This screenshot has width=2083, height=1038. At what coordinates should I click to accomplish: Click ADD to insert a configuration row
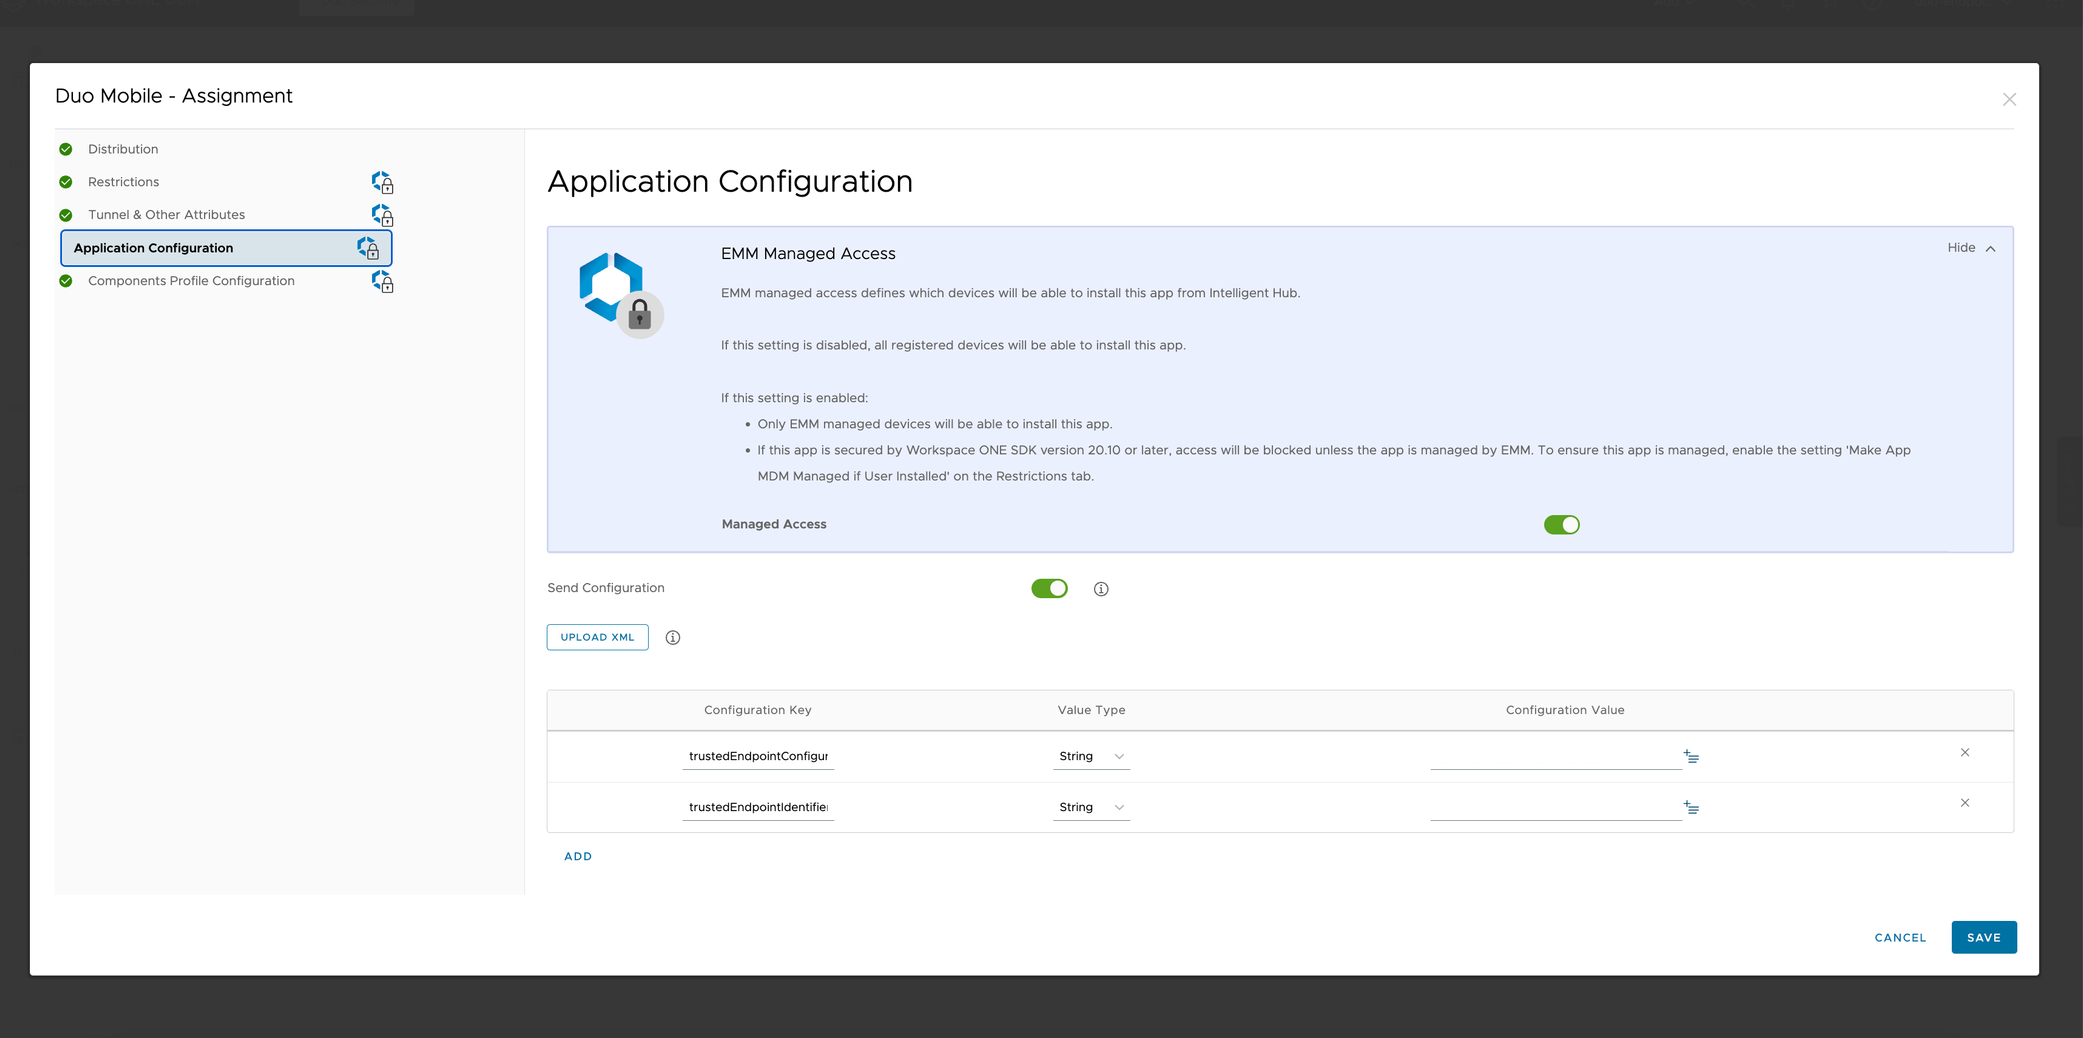[x=578, y=856]
